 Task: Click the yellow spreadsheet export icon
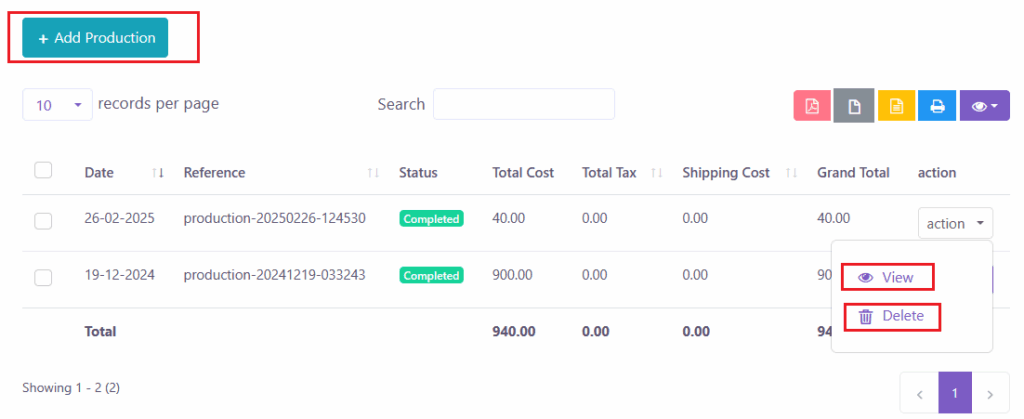(x=896, y=106)
